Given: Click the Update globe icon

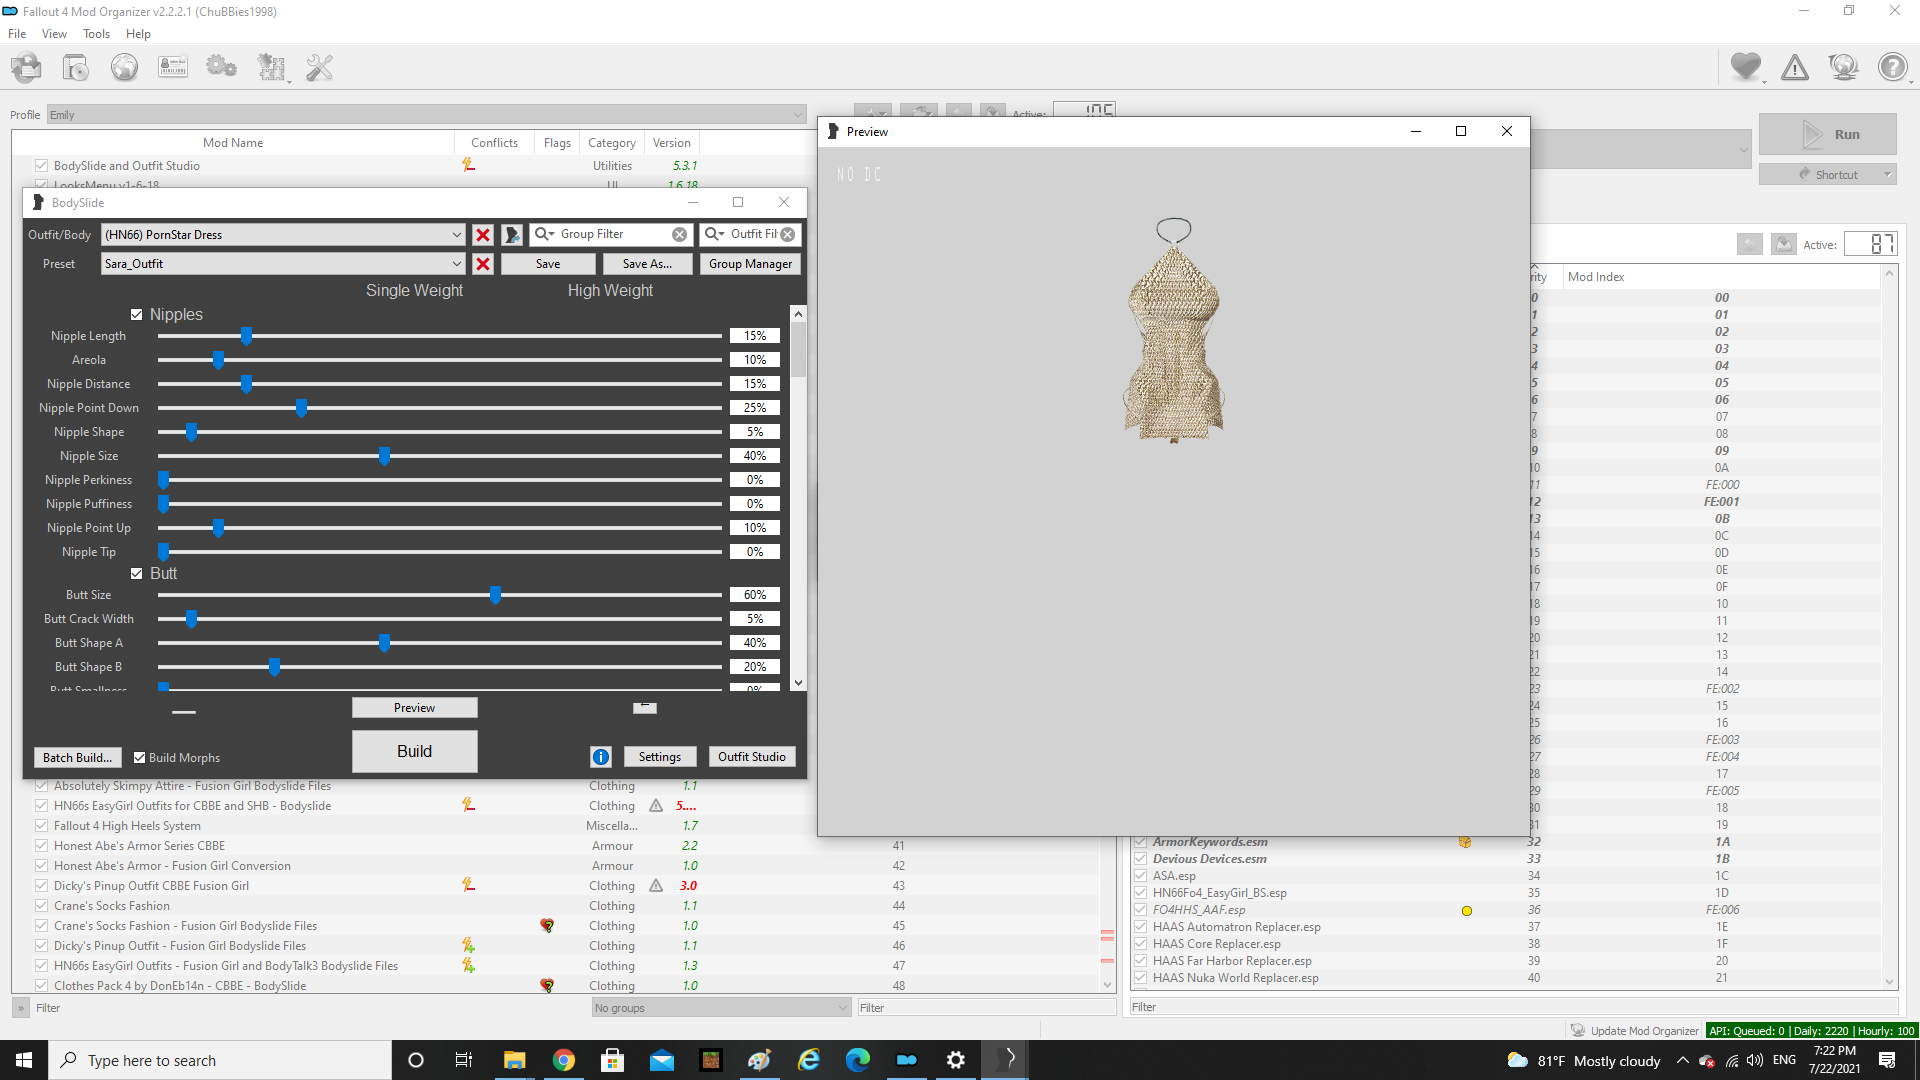Looking at the screenshot, I should click(1843, 67).
